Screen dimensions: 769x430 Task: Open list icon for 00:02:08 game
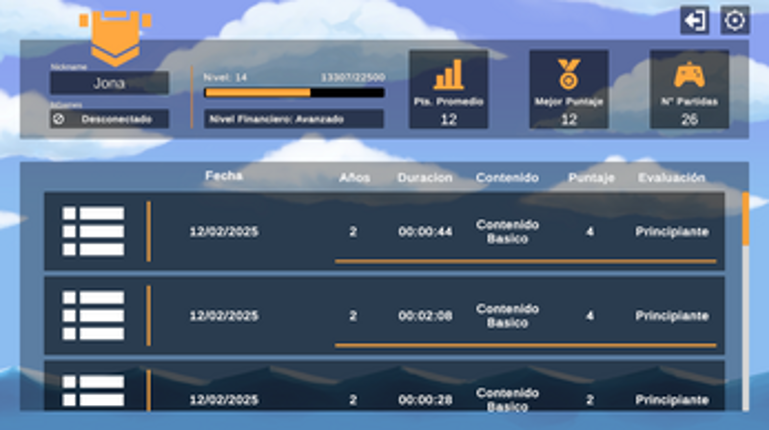pos(93,316)
